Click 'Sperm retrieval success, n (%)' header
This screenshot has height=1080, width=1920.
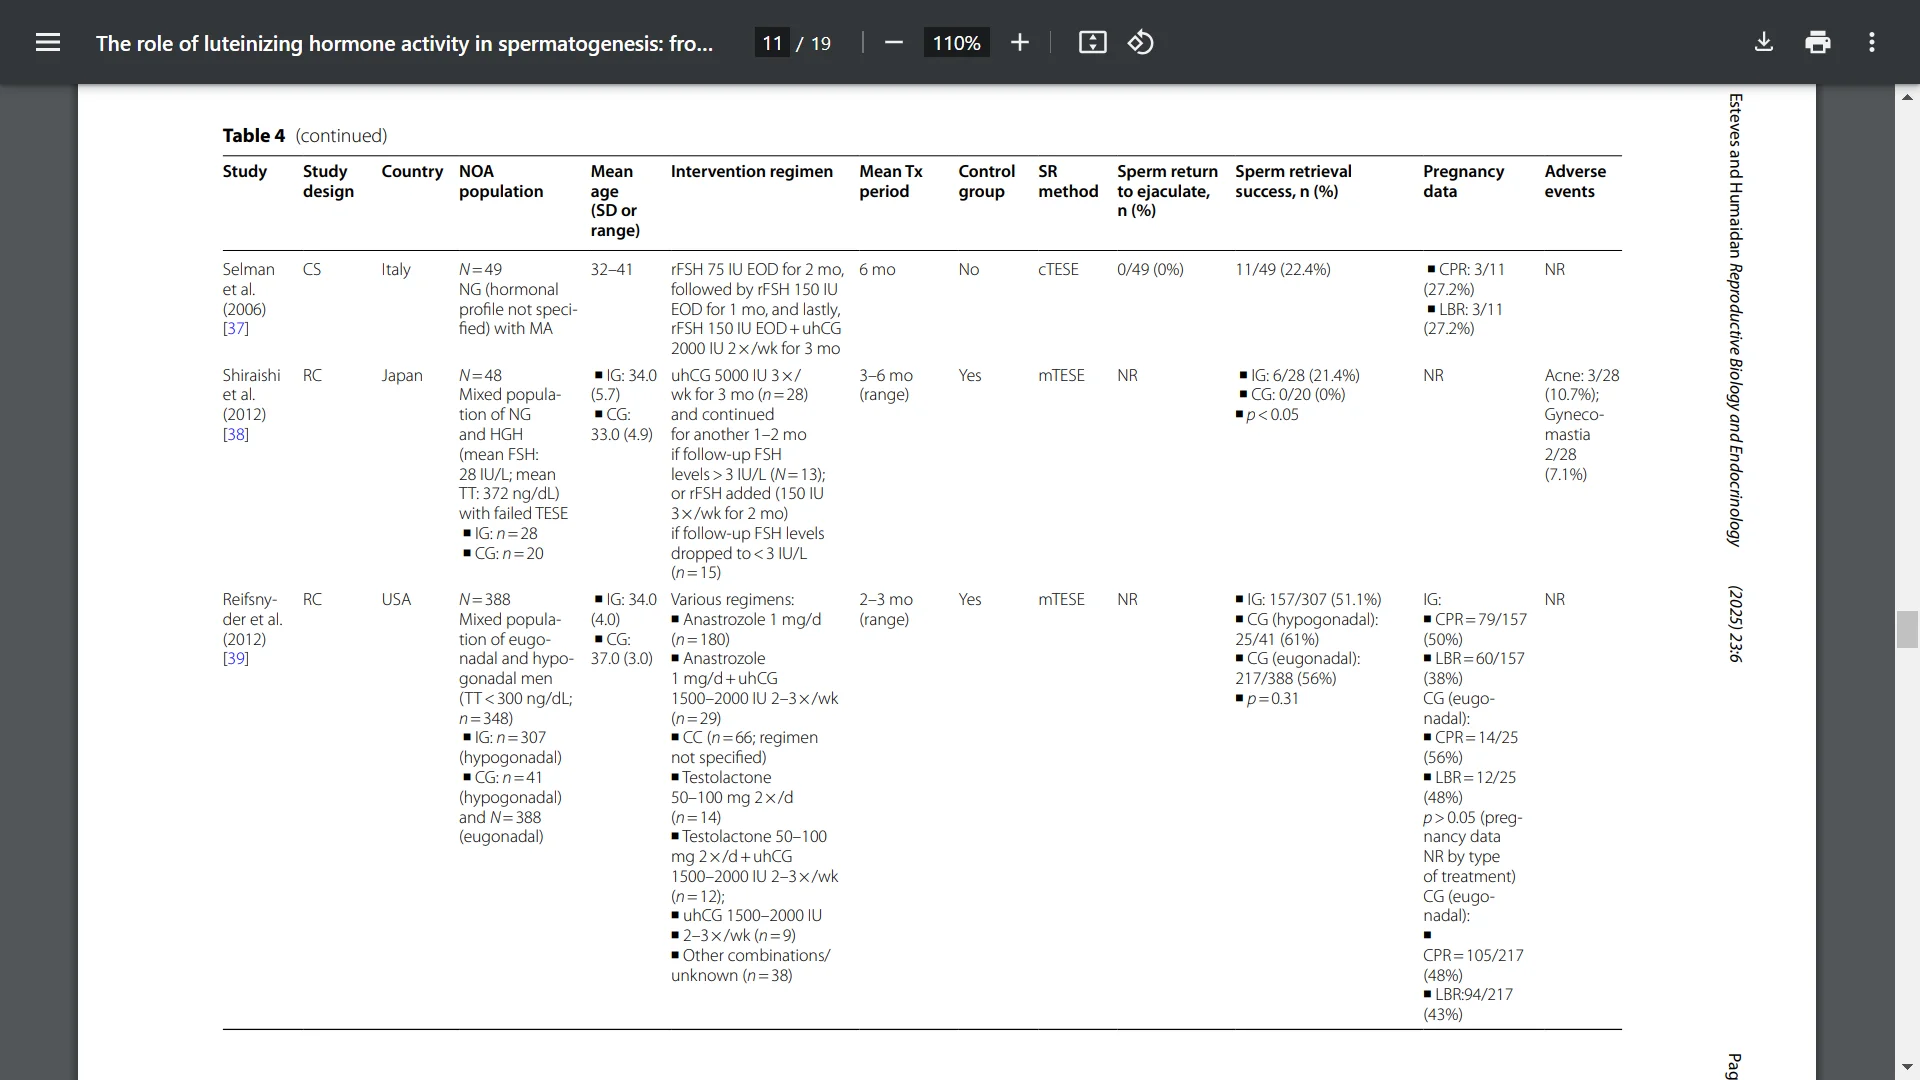click(x=1293, y=181)
